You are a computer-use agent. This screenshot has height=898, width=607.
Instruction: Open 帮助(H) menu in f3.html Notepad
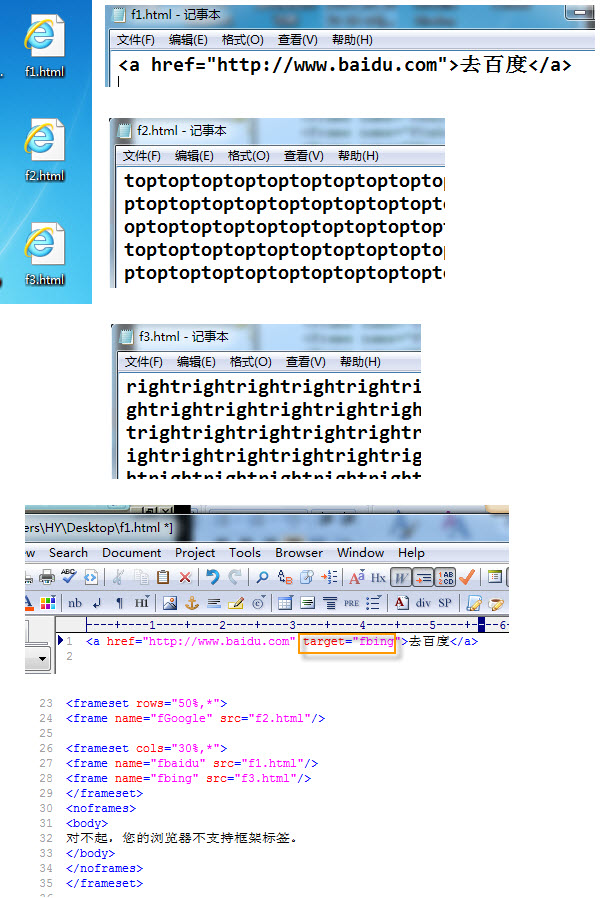click(x=360, y=362)
